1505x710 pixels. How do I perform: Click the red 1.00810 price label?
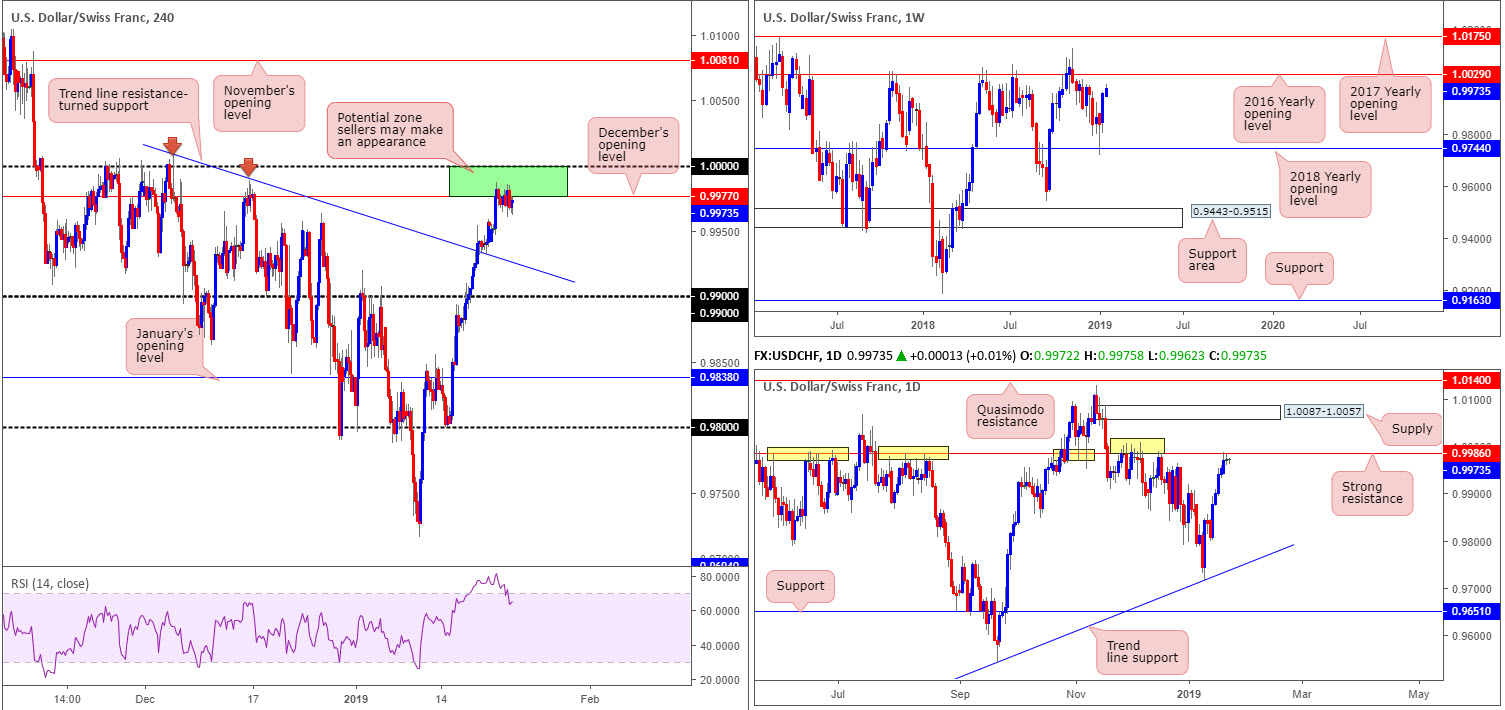coord(718,61)
